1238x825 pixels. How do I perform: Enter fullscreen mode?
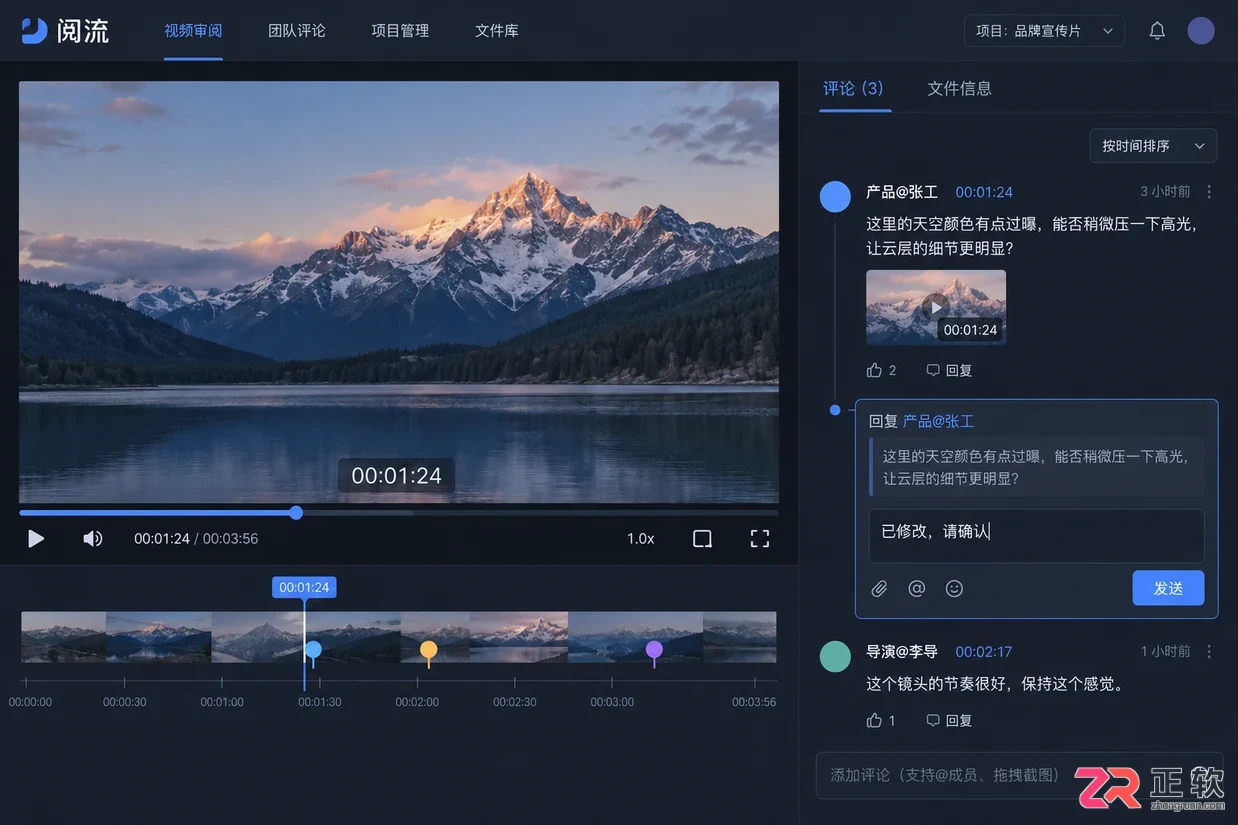(760, 539)
